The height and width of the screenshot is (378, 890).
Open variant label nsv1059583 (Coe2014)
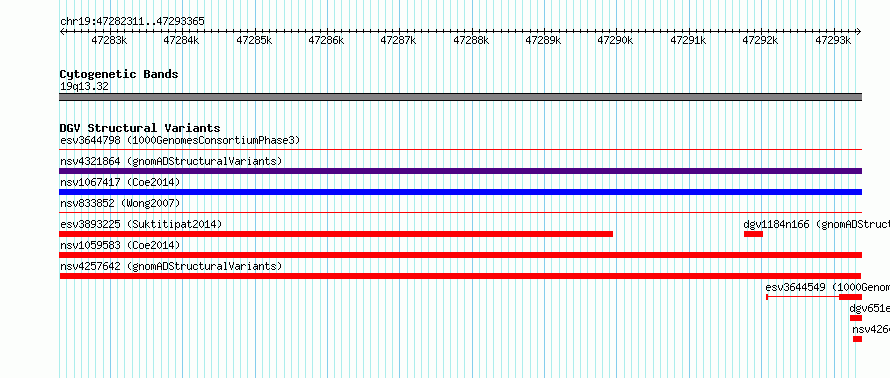(120, 245)
